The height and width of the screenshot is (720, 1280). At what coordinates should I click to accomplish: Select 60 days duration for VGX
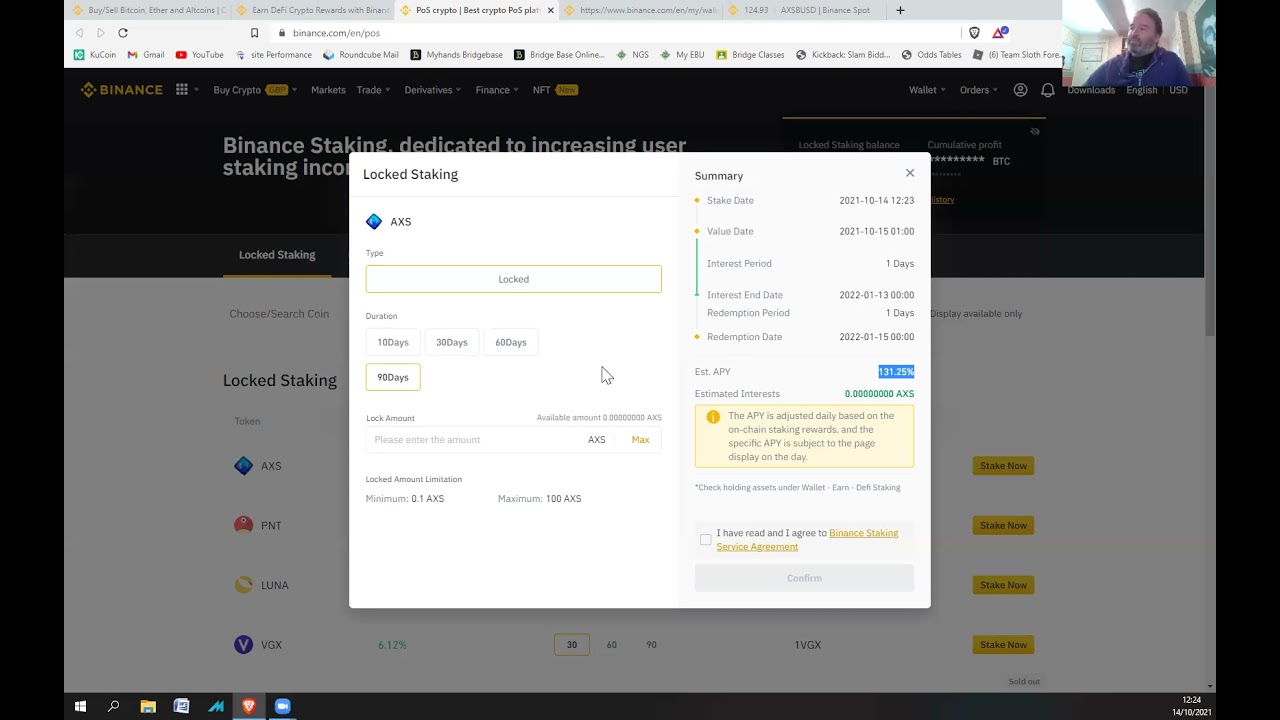point(612,645)
